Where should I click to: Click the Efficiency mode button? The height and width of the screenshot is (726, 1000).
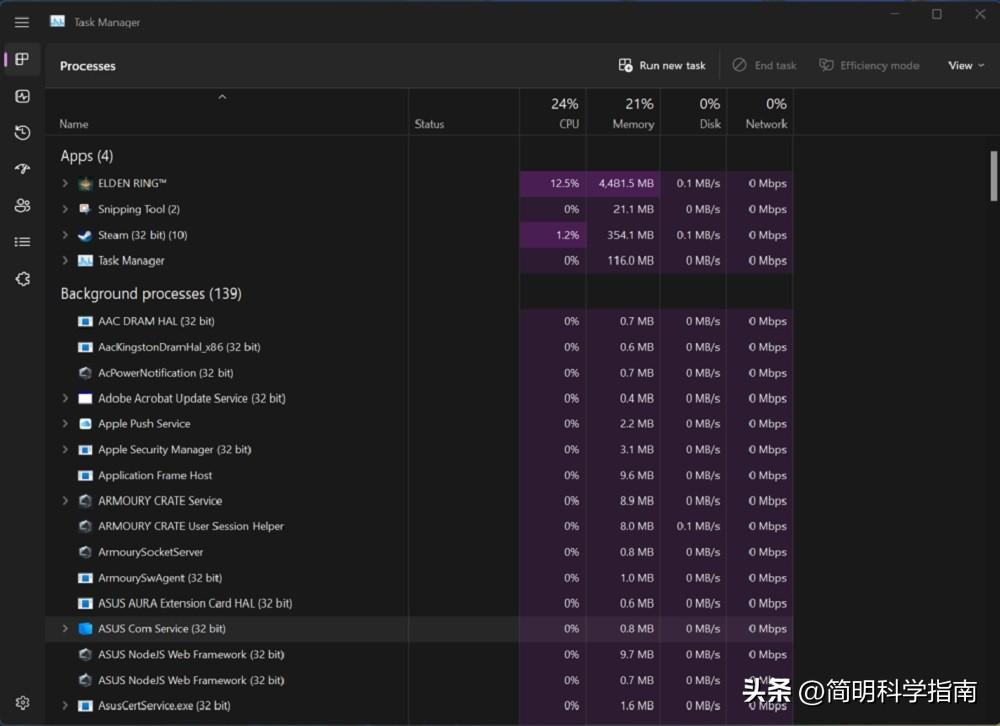tap(869, 66)
